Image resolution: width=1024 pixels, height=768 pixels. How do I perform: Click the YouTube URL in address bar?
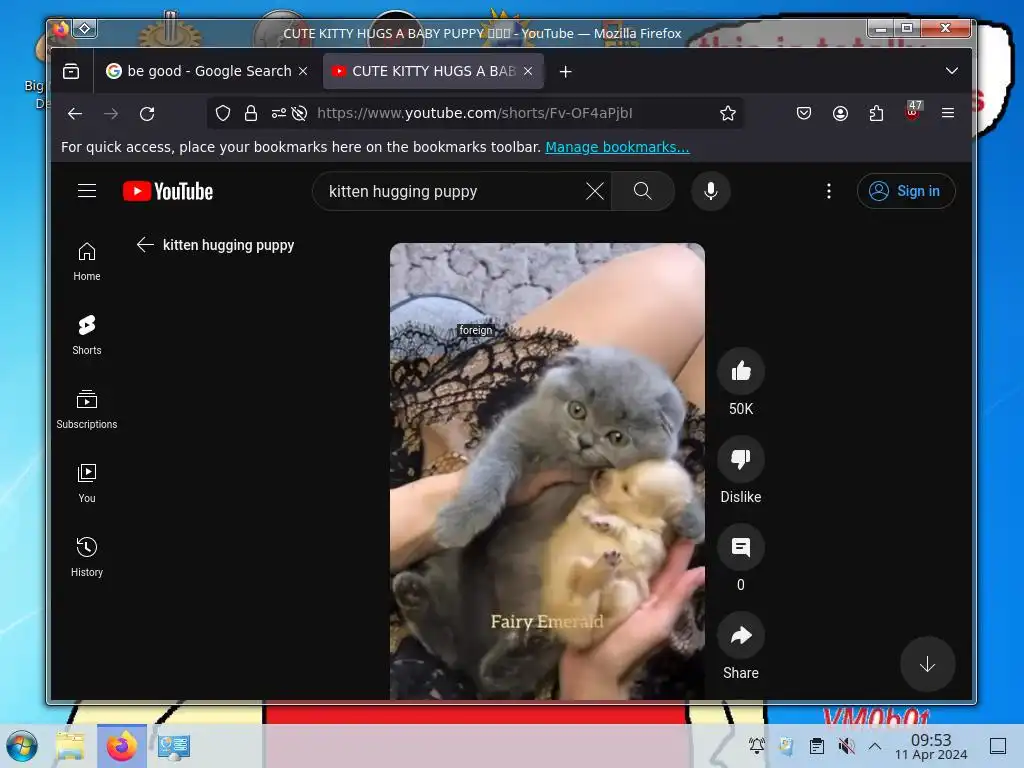click(475, 113)
